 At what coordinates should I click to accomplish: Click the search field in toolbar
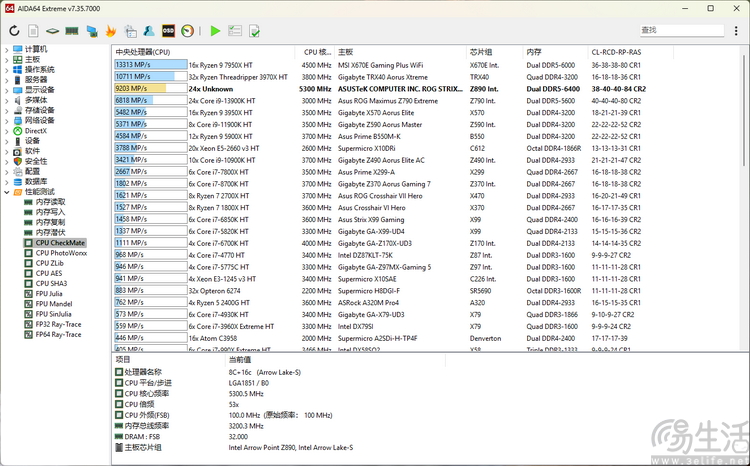point(682,30)
